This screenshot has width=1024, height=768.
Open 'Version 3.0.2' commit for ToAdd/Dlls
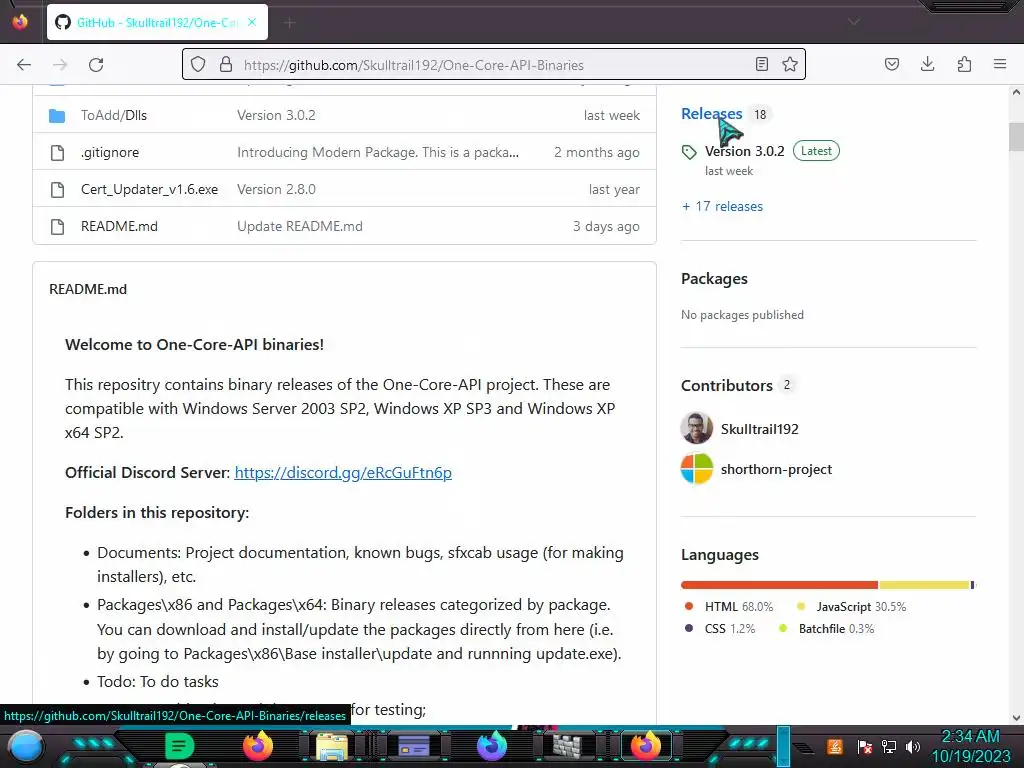(276, 116)
